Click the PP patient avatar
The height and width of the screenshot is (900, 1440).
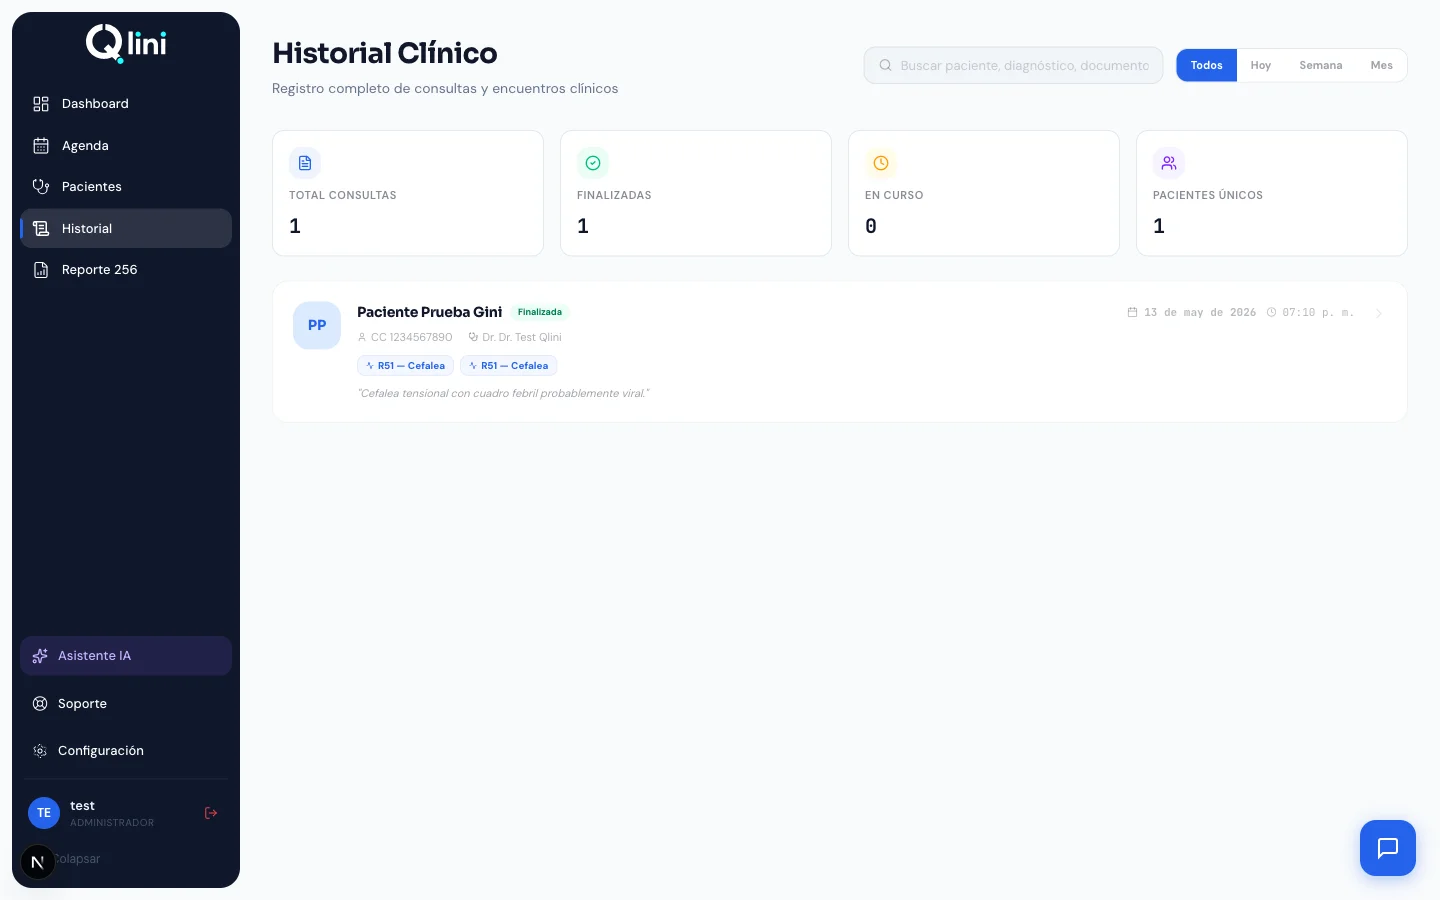point(317,325)
